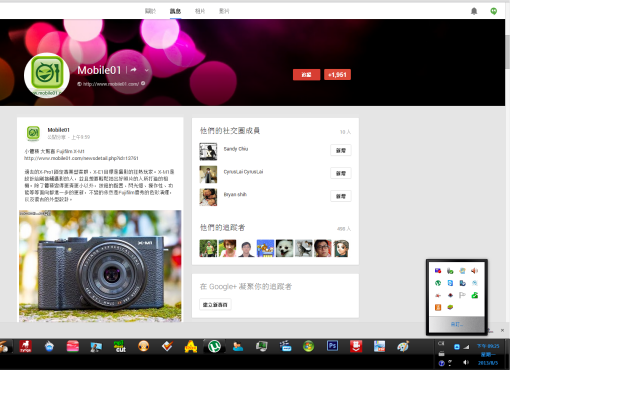Viewport: 640px width, 400px height.
Task: Click the first follower avatar in green shirt
Action: [208, 248]
